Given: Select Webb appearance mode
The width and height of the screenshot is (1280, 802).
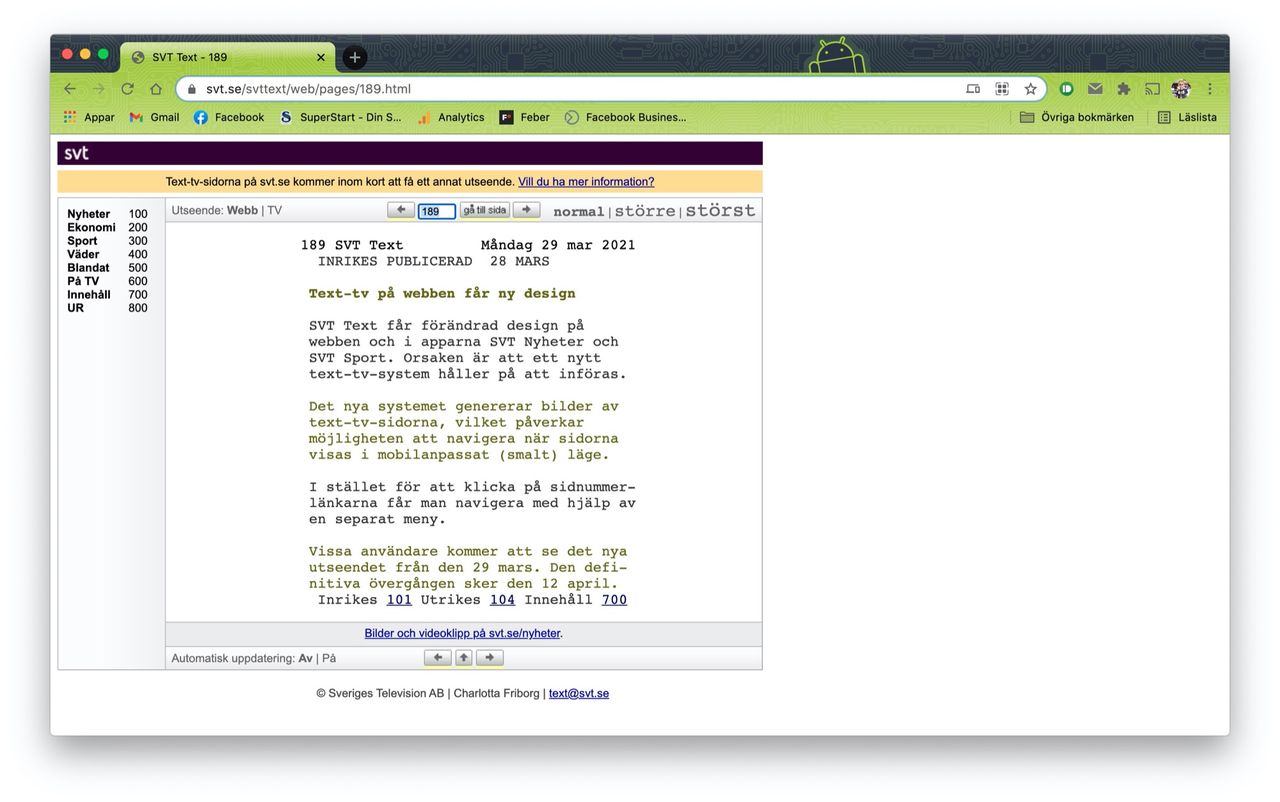Looking at the screenshot, I should (x=242, y=211).
